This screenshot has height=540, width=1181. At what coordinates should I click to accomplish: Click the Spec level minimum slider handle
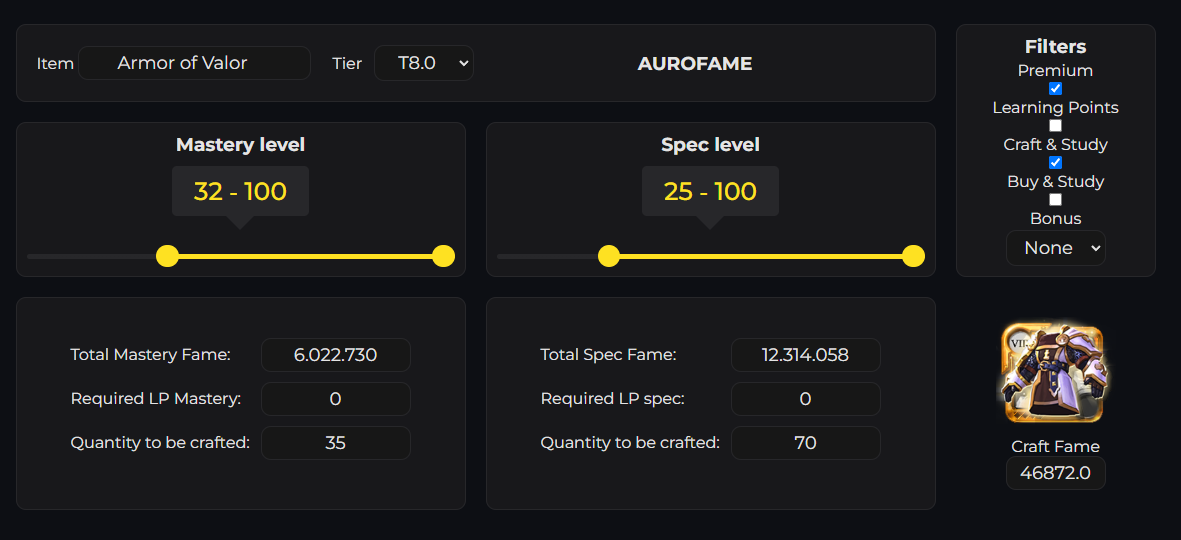(x=609, y=256)
